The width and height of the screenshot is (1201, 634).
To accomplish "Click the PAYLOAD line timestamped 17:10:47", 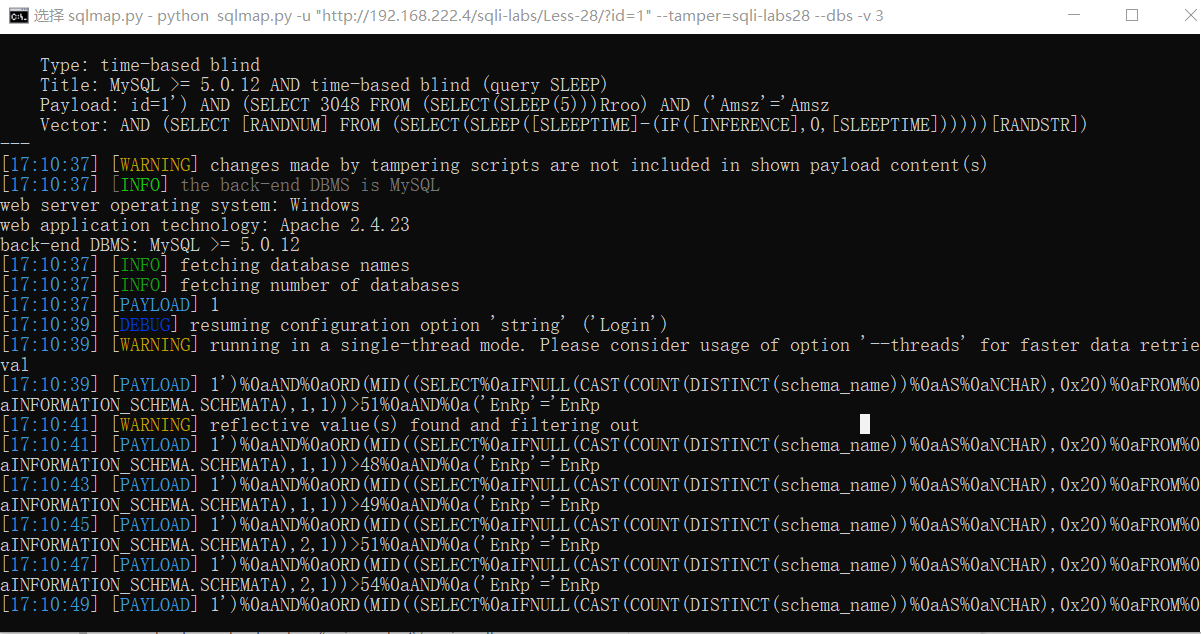I will click(x=600, y=565).
